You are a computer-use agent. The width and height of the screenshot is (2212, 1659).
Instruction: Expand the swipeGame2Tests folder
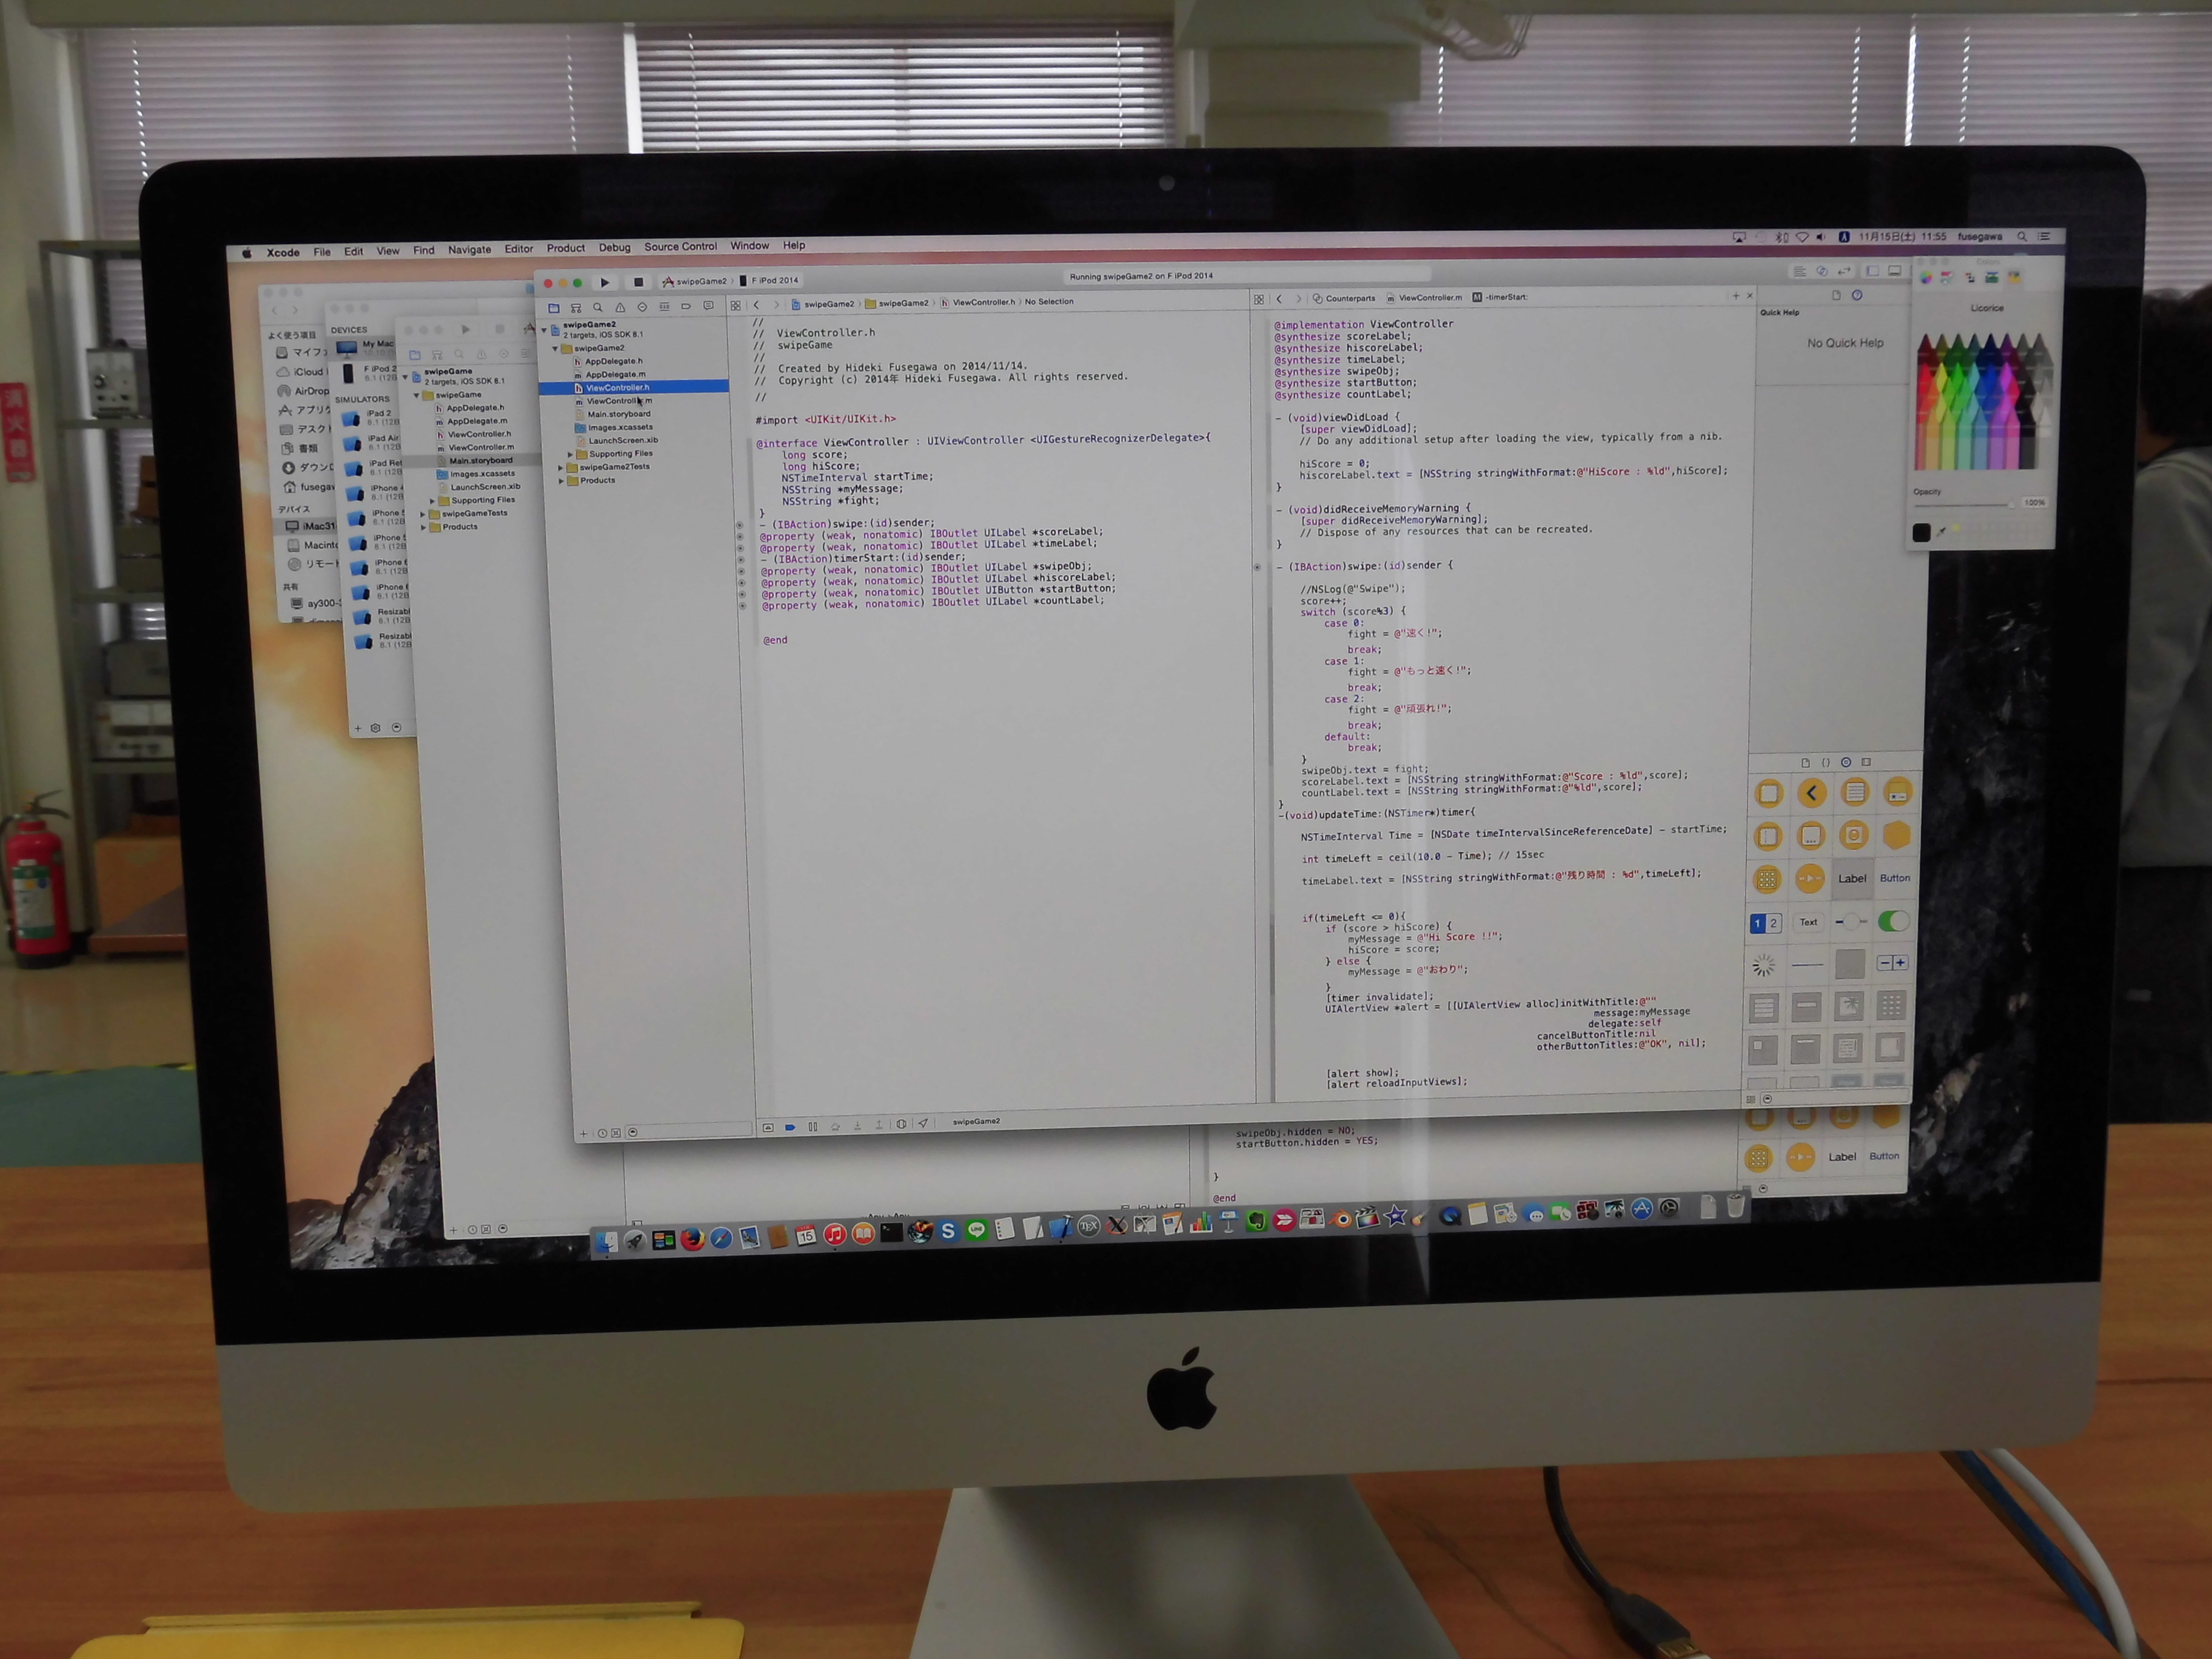(561, 467)
